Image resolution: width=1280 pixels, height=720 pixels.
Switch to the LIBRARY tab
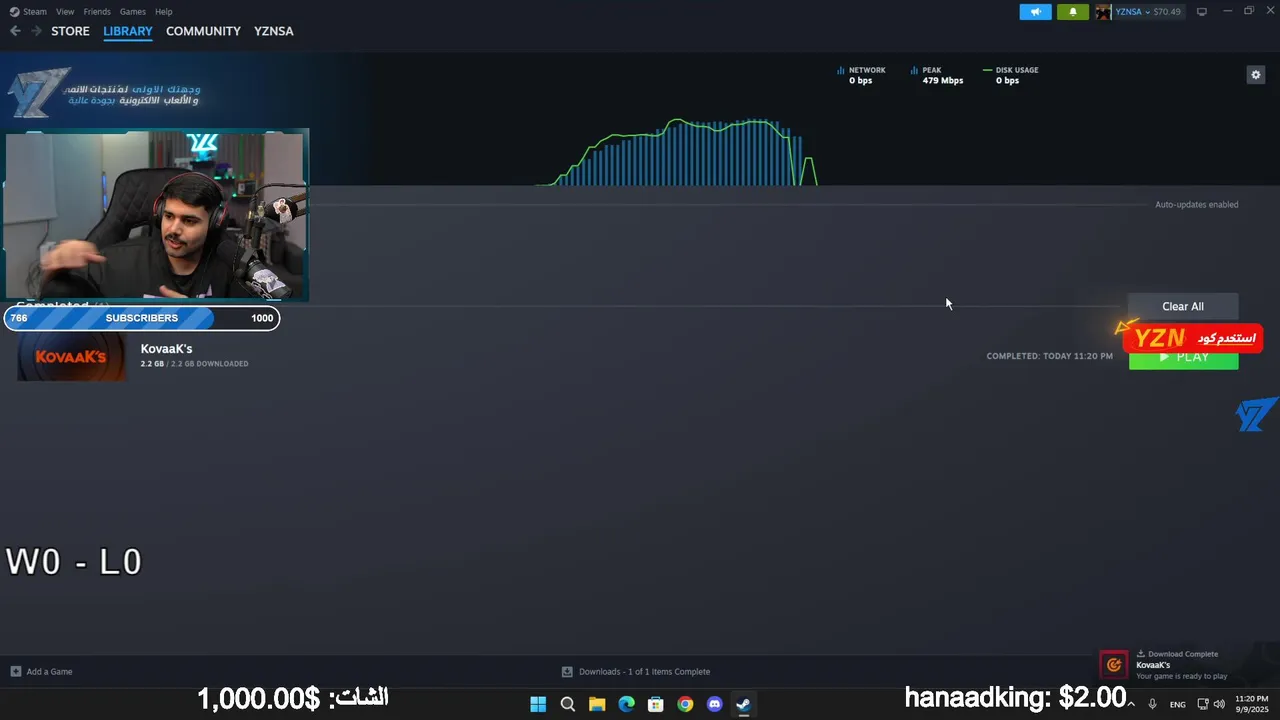tap(128, 31)
